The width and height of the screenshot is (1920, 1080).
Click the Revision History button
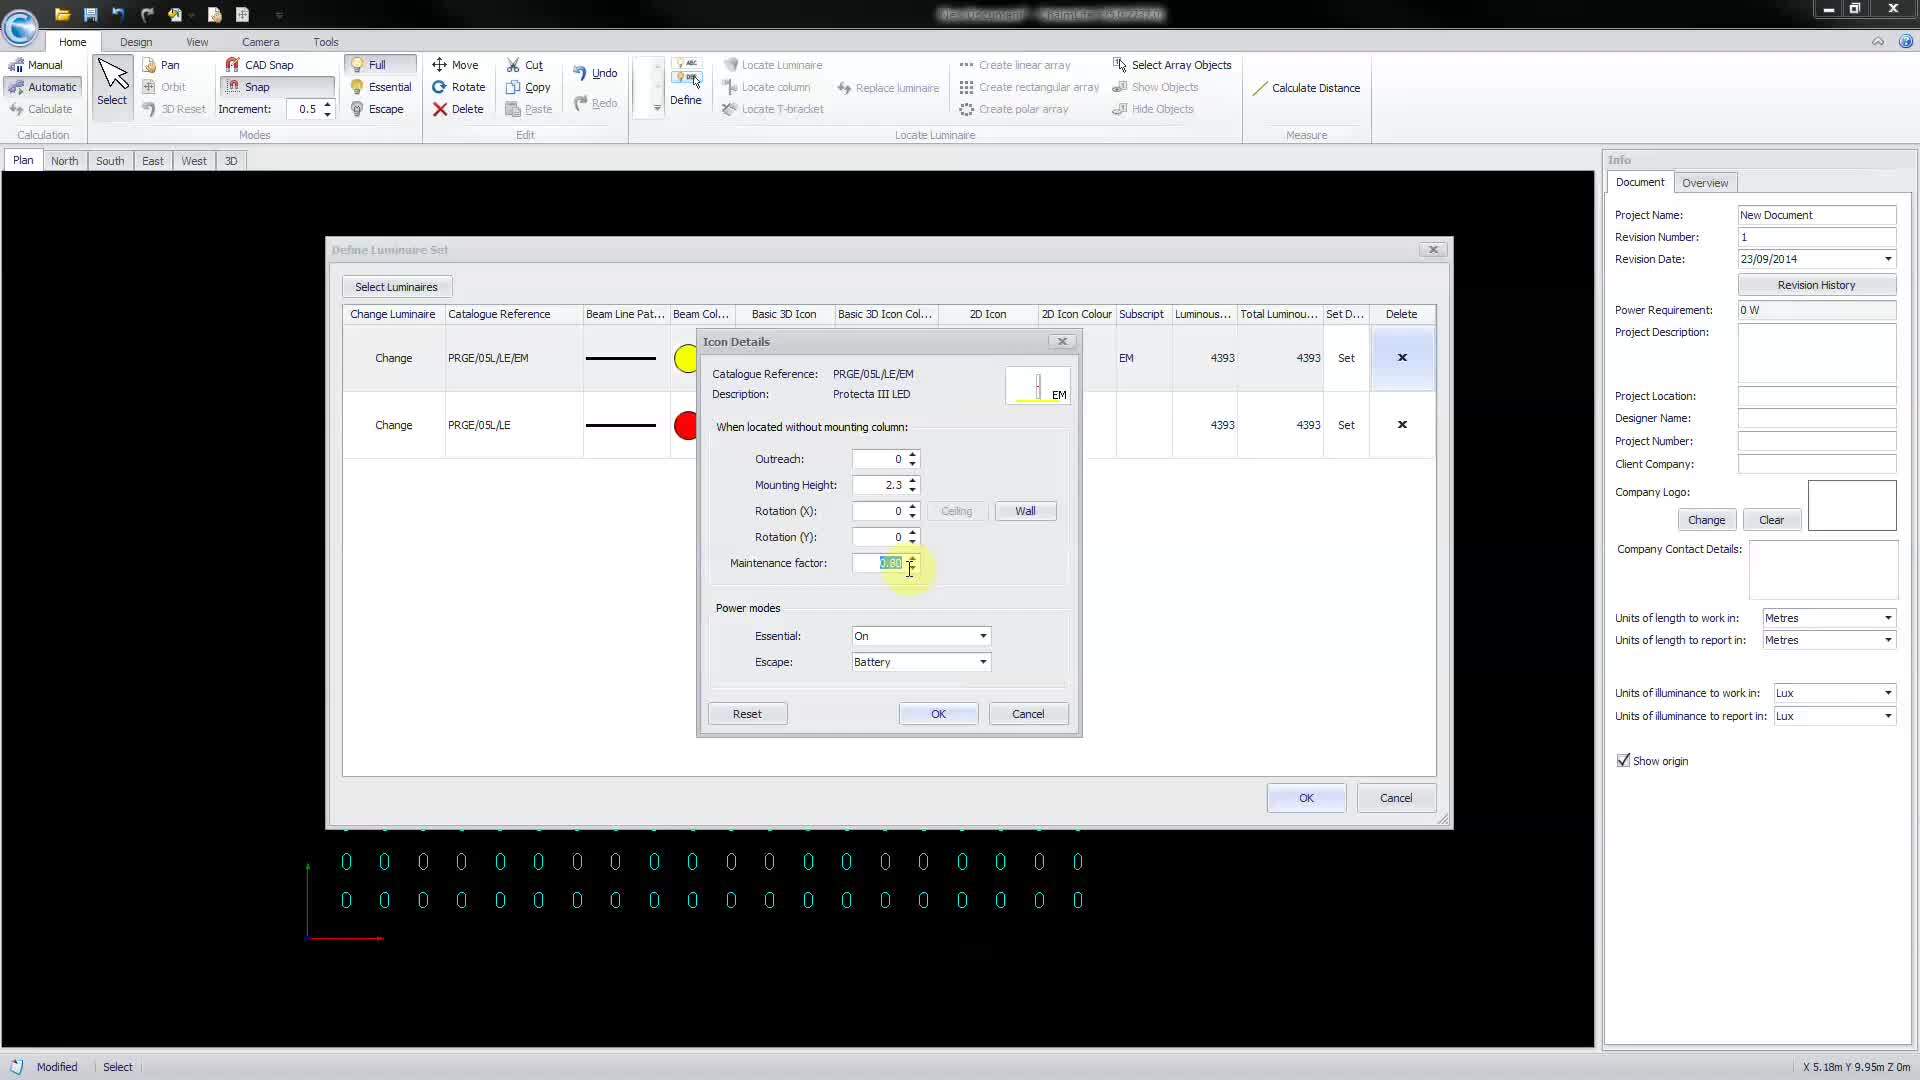click(x=1816, y=285)
